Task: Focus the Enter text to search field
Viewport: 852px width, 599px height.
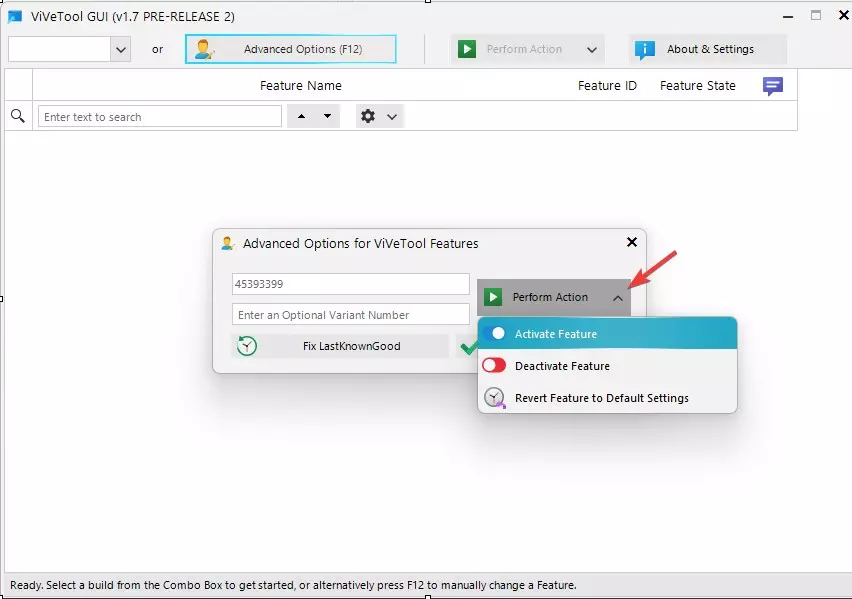Action: coord(160,116)
